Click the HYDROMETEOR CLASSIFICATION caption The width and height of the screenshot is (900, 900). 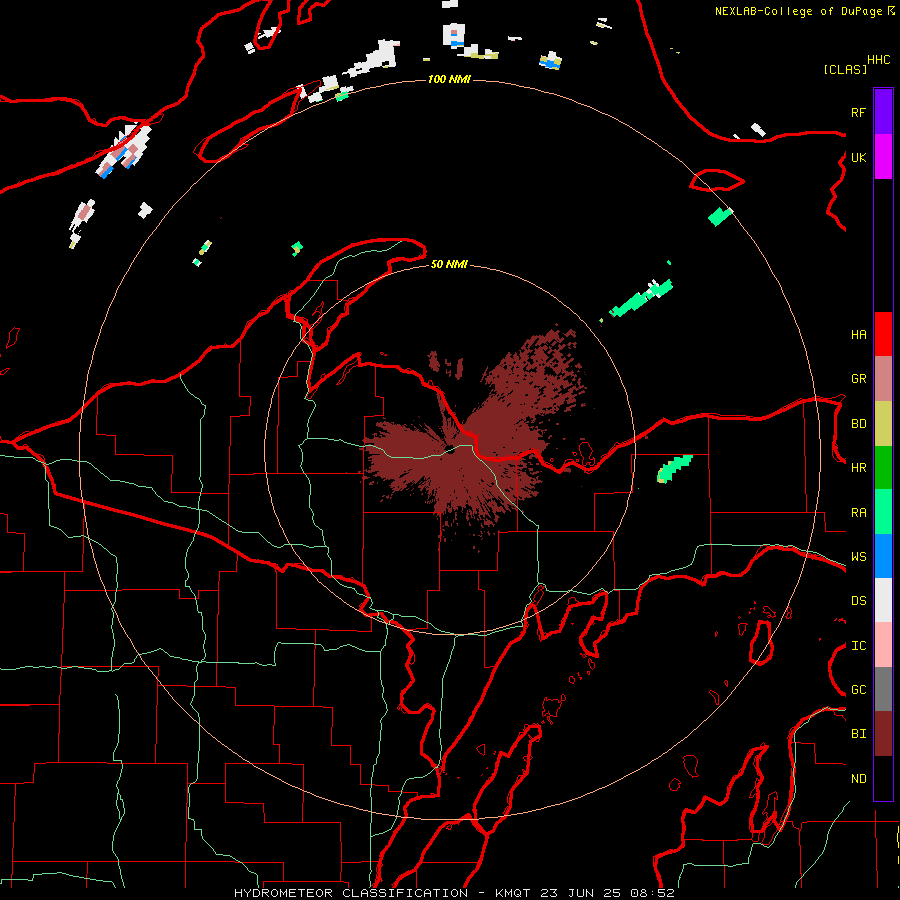(x=351, y=893)
